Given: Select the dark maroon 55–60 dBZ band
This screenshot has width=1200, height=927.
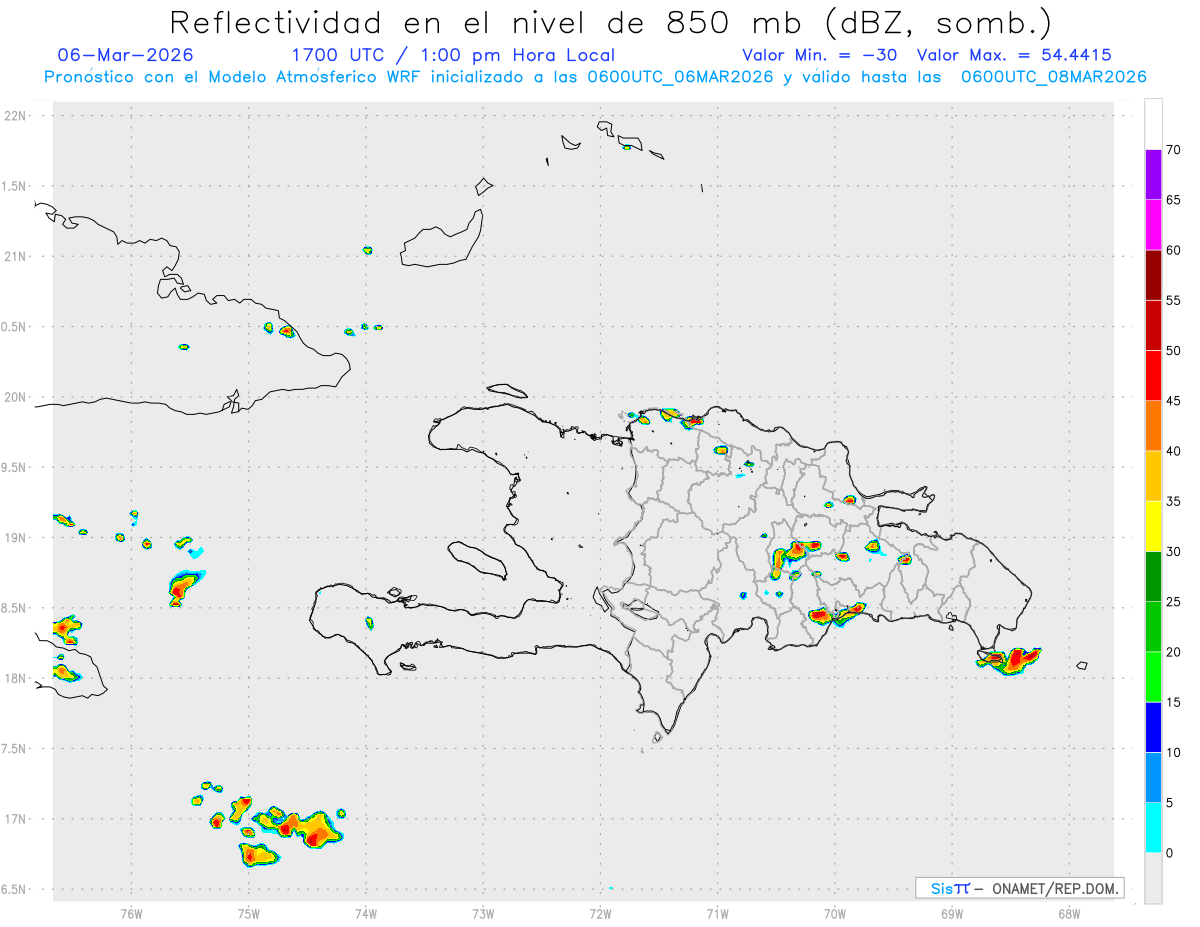Looking at the screenshot, I should [x=1153, y=275].
